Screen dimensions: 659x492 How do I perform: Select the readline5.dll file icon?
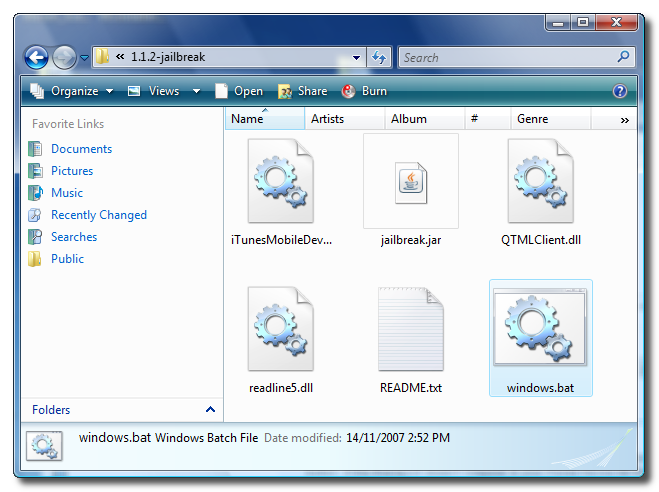coord(281,330)
